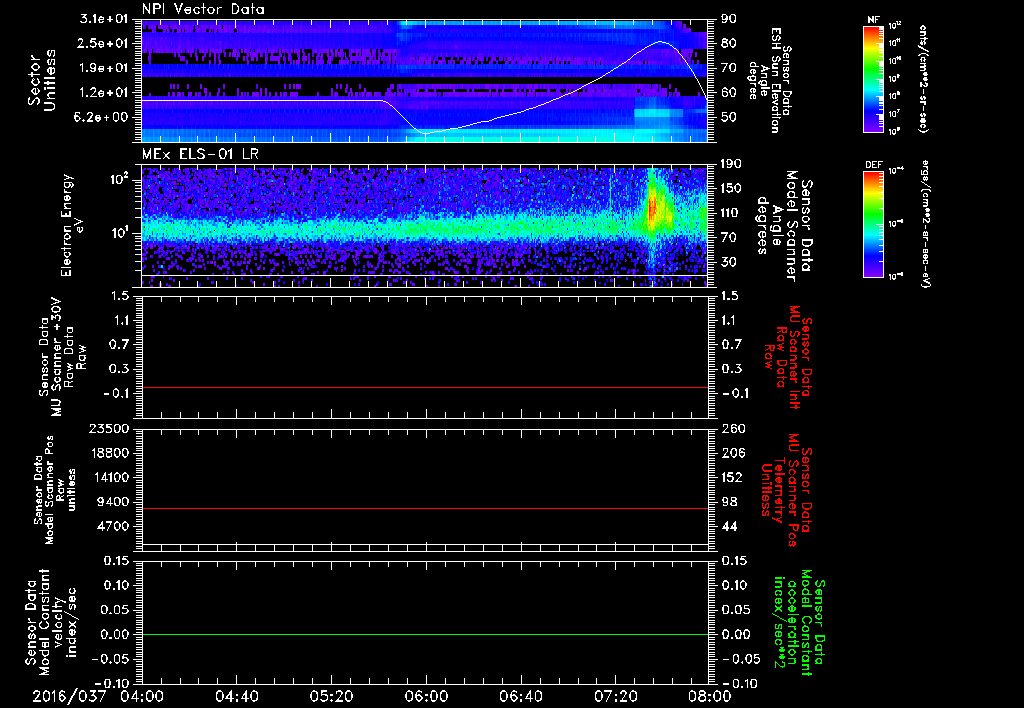Click the "04:00" time axis label
Image resolution: width=1024 pixels, height=708 pixels.
point(142,696)
